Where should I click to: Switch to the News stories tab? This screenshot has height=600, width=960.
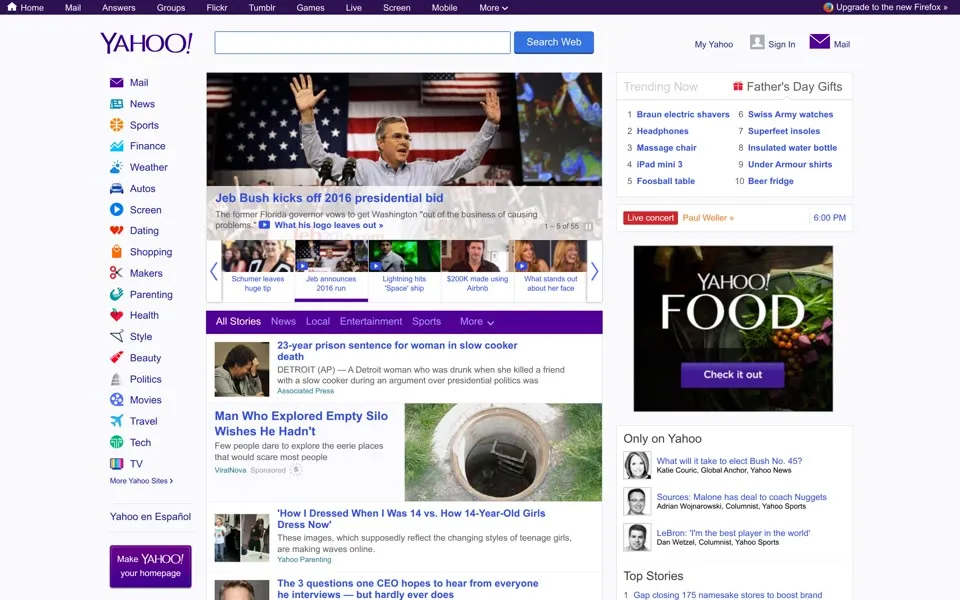283,321
